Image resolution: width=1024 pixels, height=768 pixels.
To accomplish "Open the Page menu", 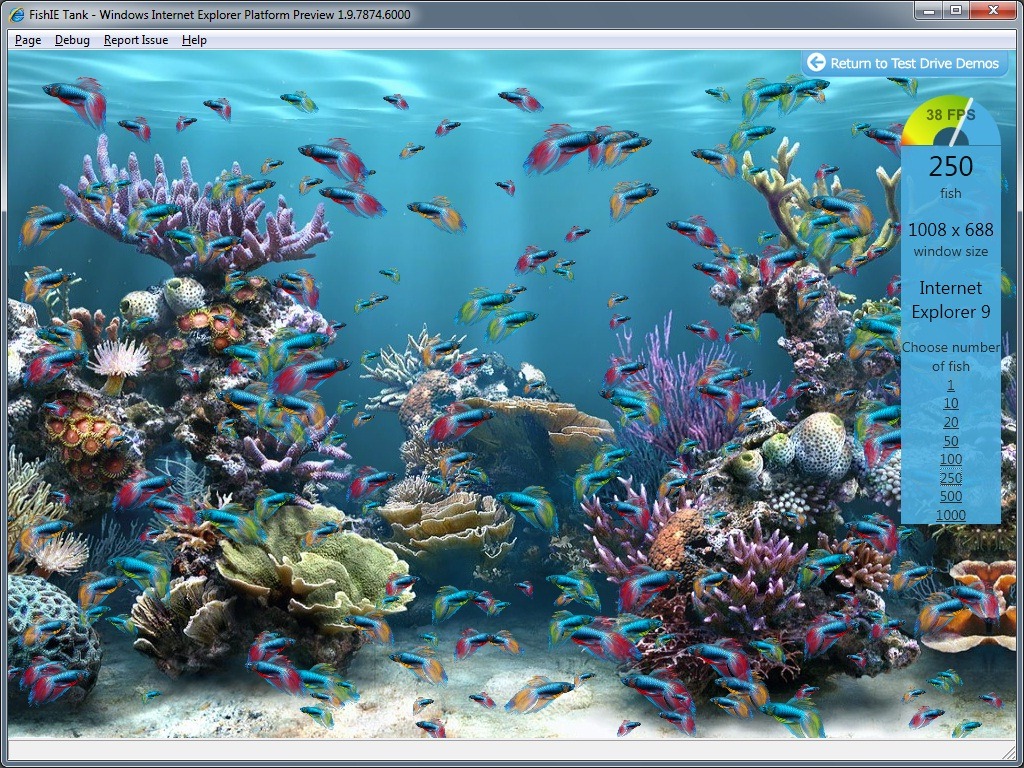I will point(28,40).
